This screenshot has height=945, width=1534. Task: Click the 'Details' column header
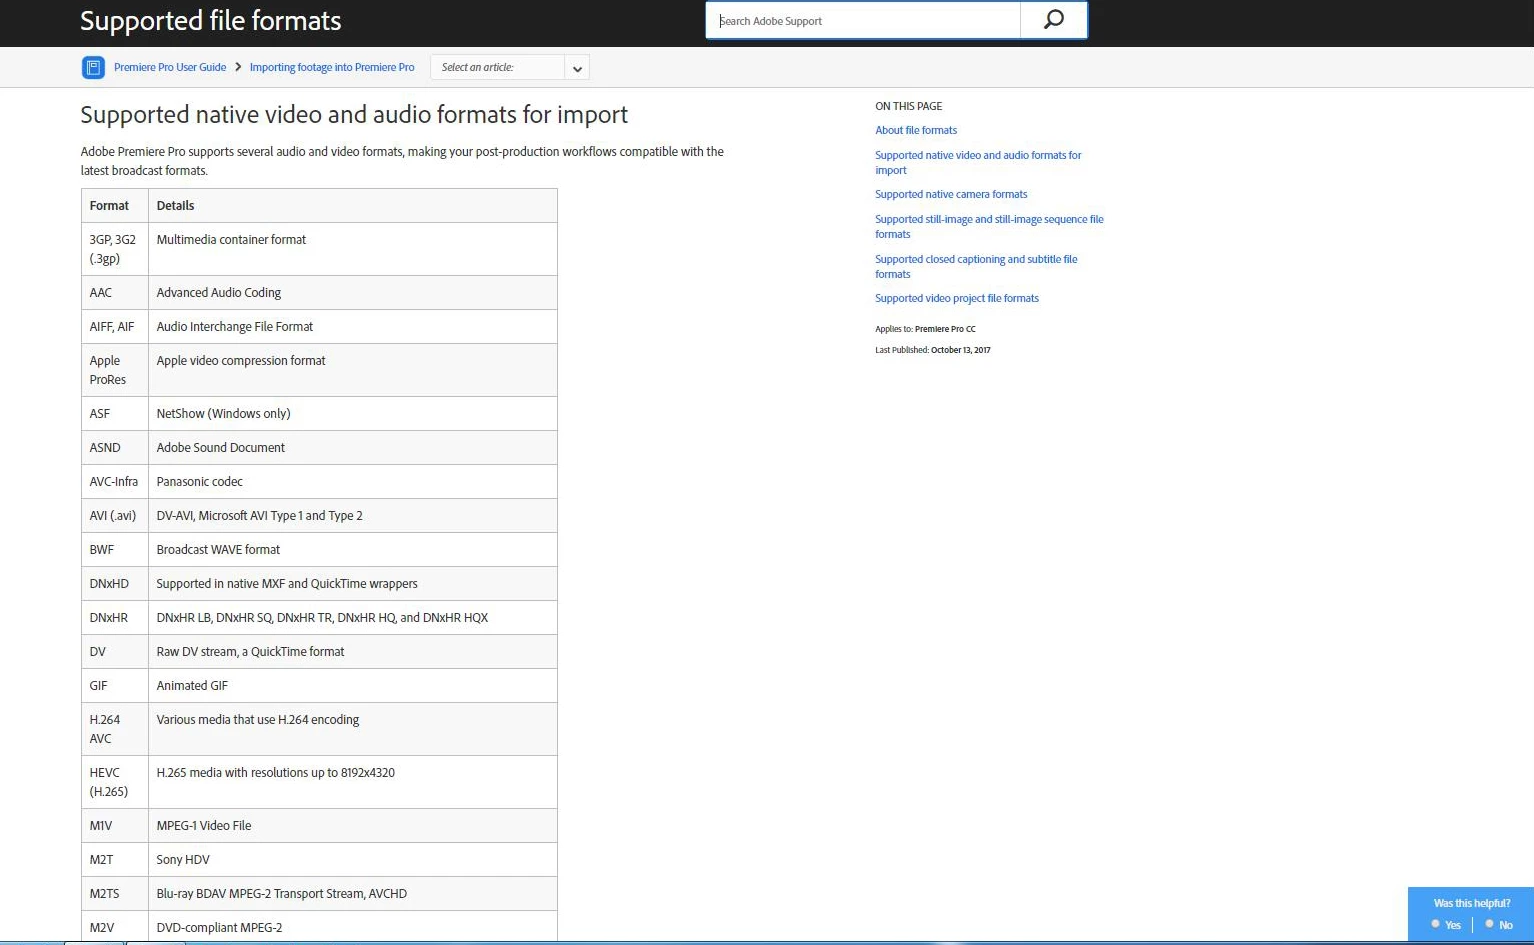coord(353,206)
